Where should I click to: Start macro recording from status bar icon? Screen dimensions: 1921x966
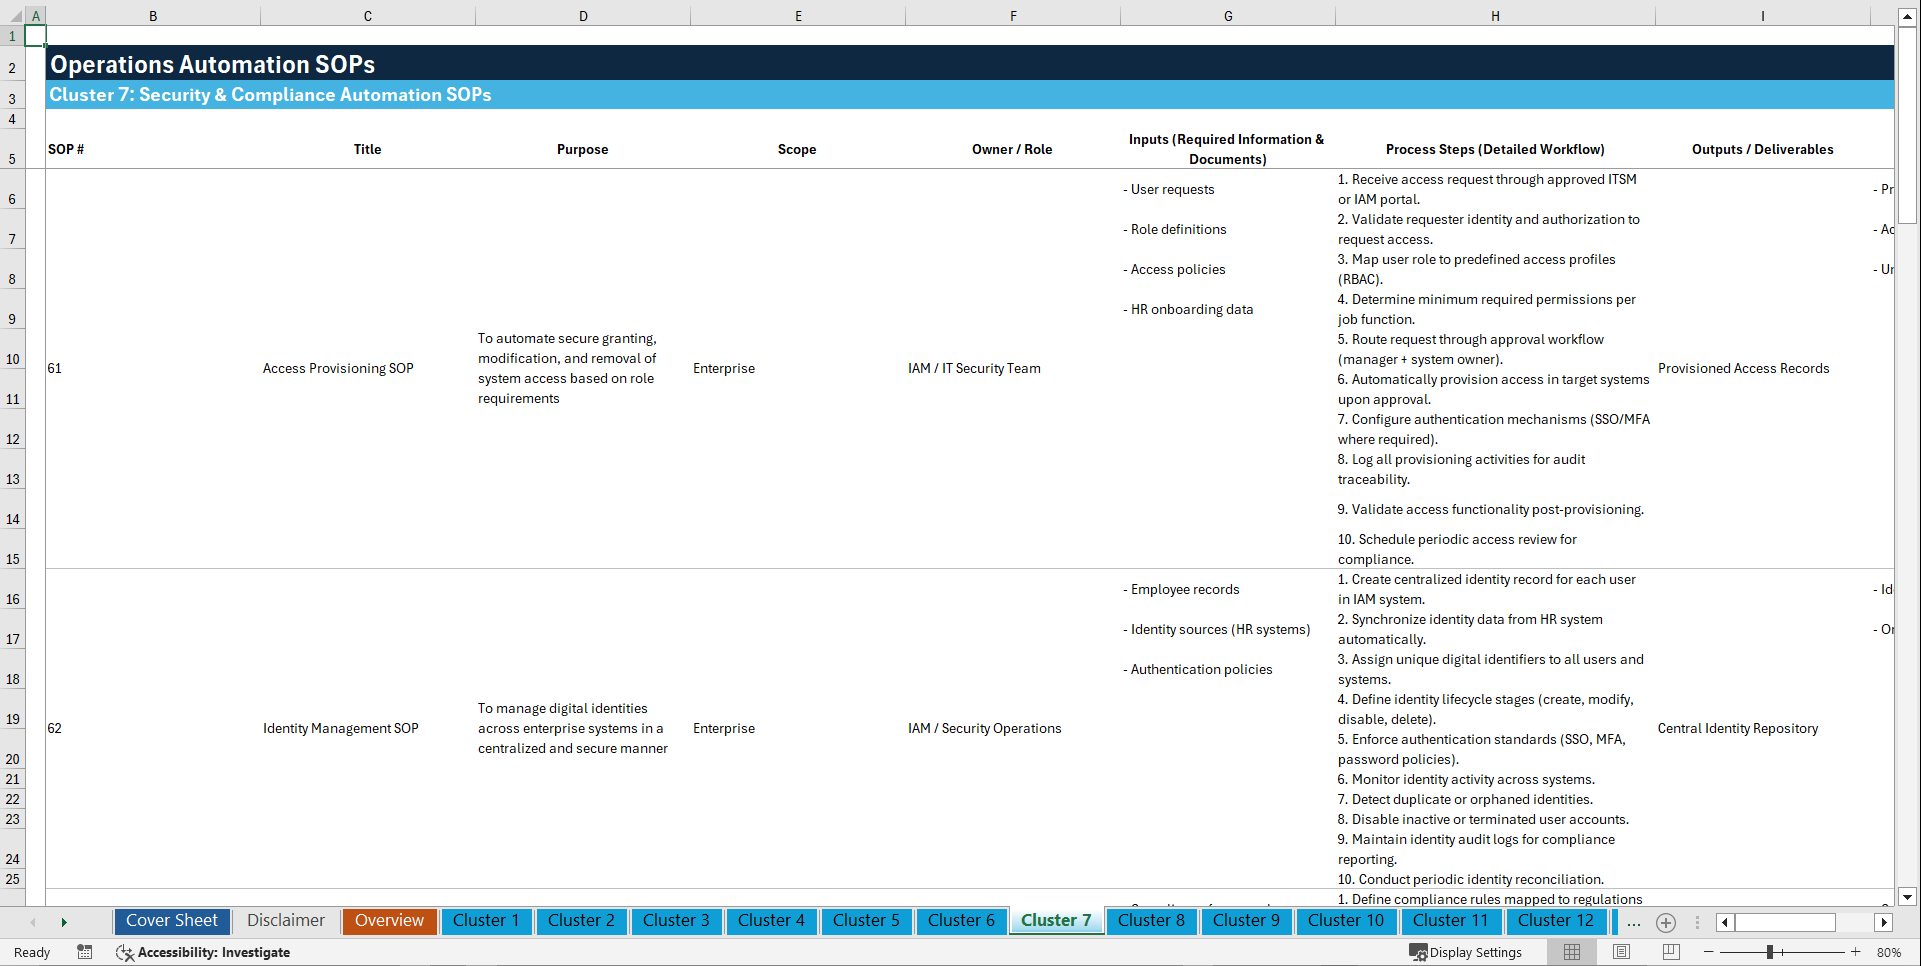pos(85,952)
